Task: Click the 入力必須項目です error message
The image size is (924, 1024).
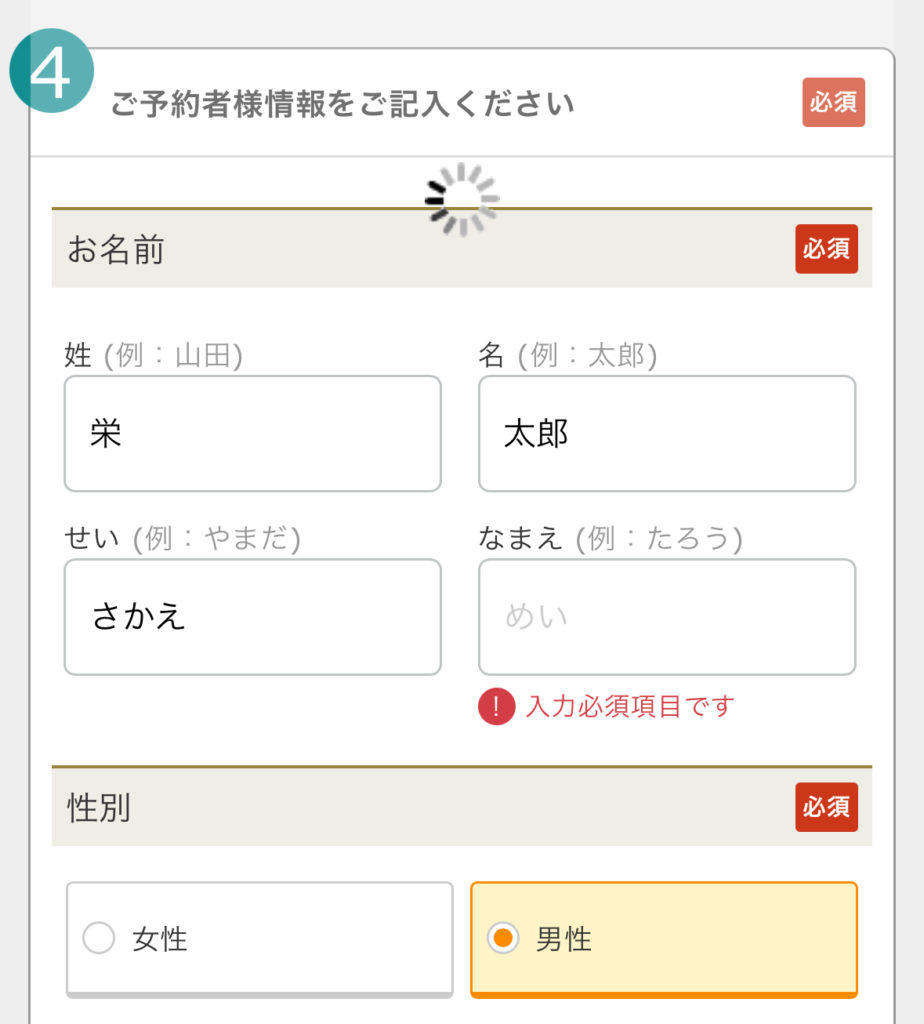Action: click(x=630, y=707)
